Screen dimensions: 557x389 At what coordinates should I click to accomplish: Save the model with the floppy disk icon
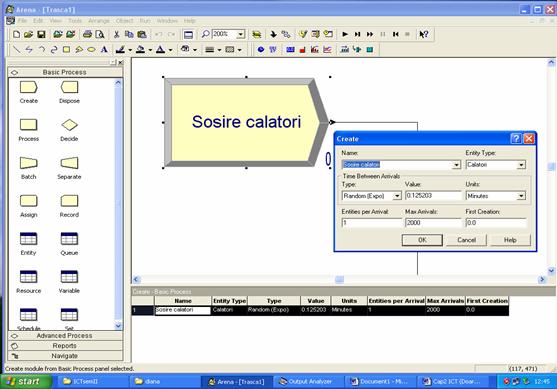41,34
